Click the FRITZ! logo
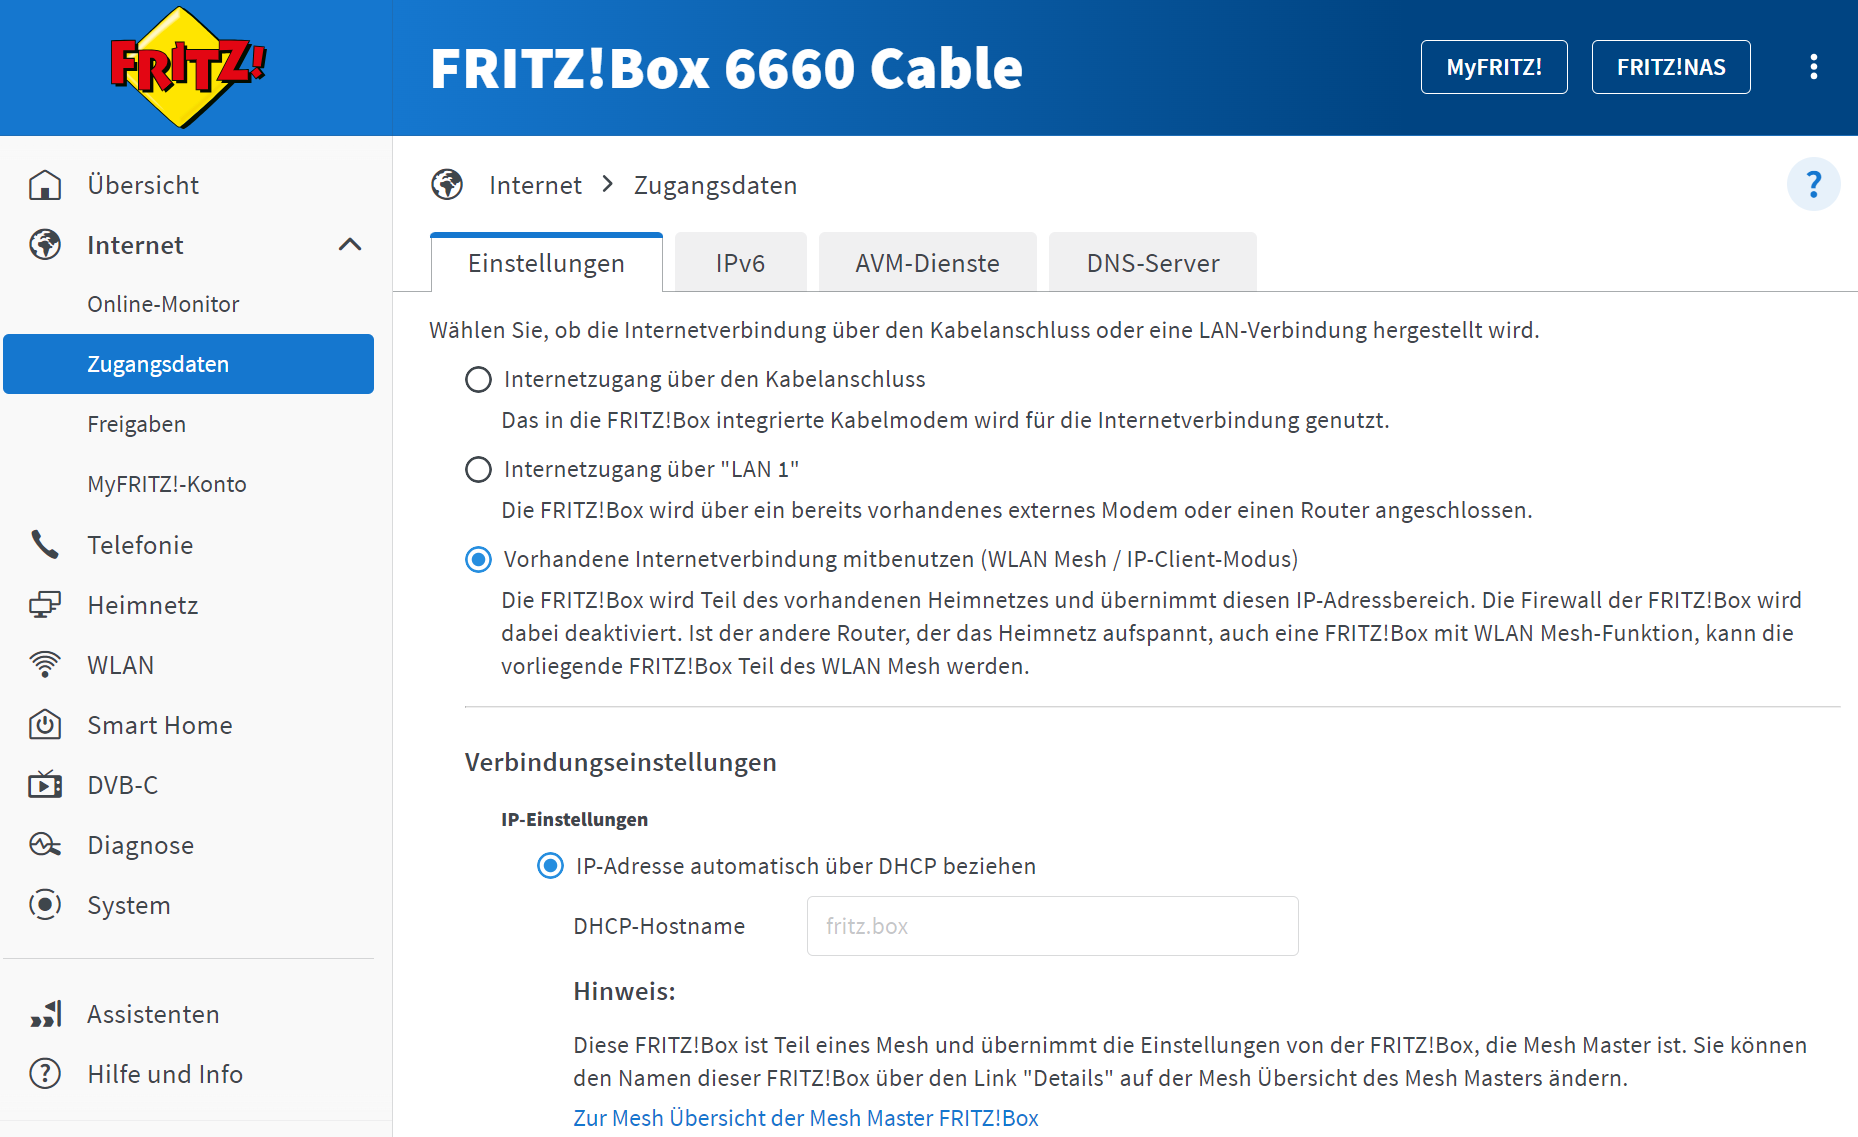 point(188,67)
